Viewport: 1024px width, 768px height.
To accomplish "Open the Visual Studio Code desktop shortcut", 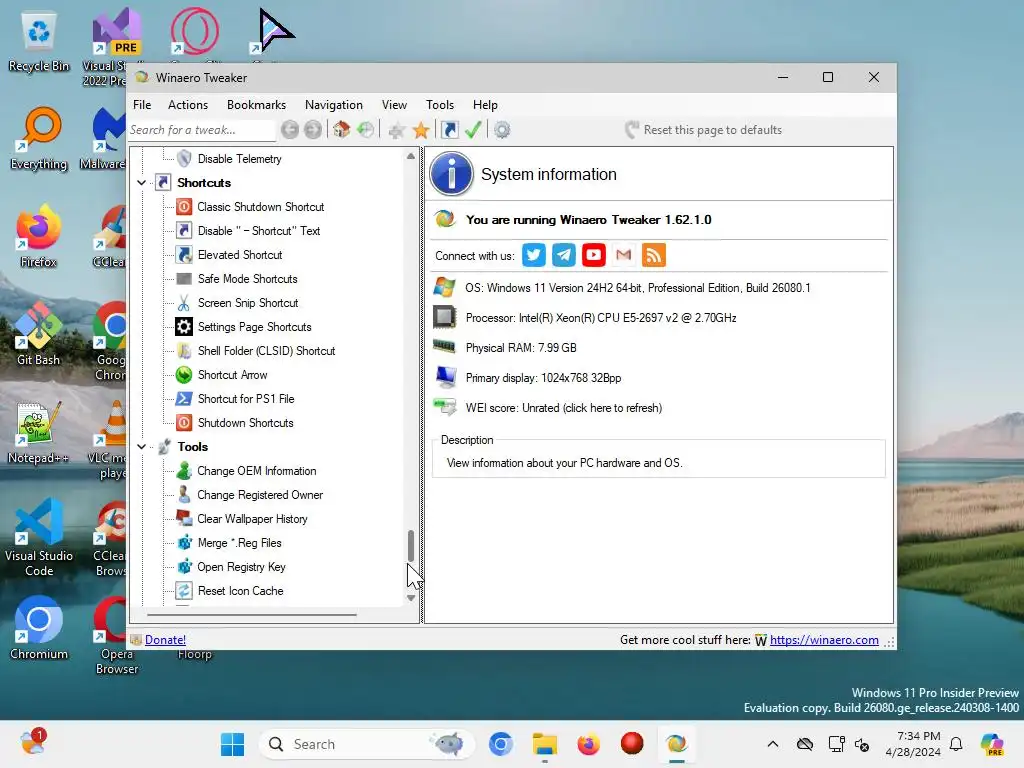I will tap(39, 537).
